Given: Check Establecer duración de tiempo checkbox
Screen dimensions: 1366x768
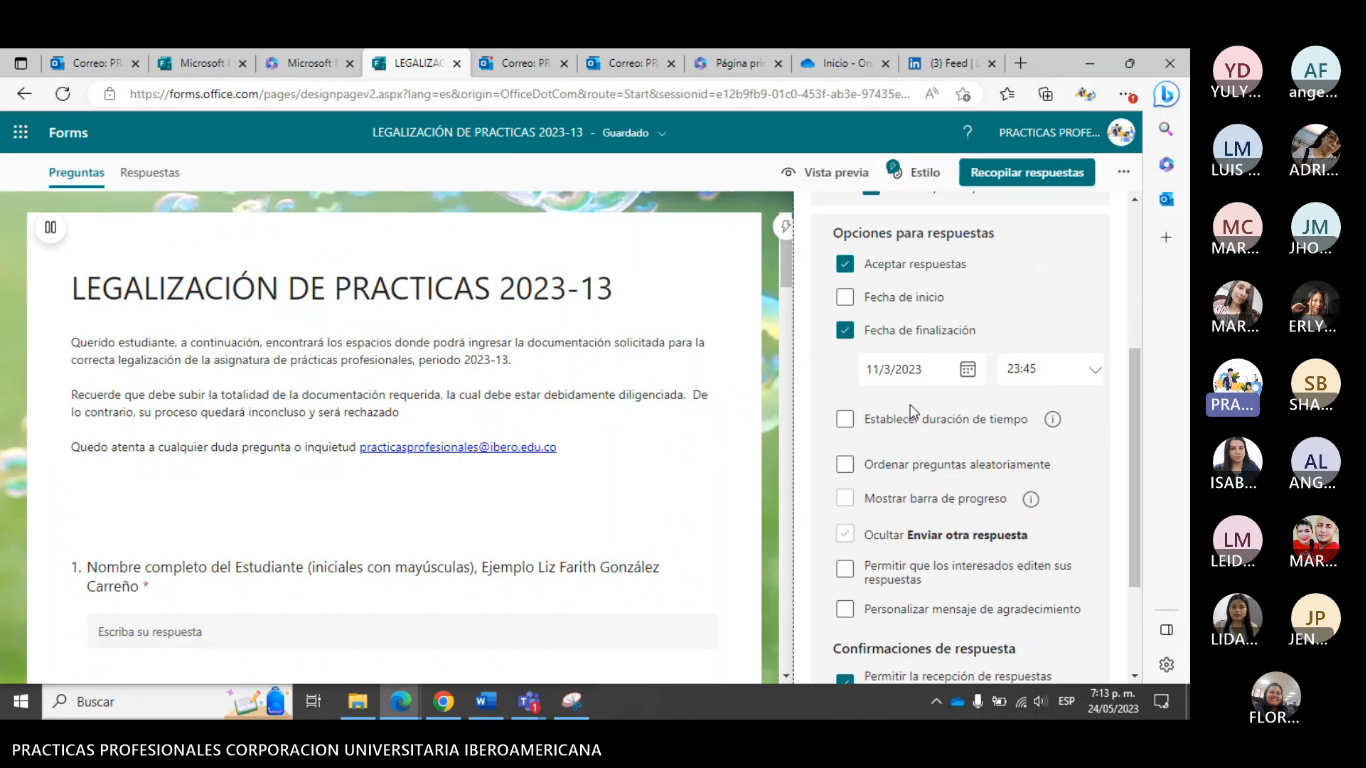Looking at the screenshot, I should [x=845, y=419].
